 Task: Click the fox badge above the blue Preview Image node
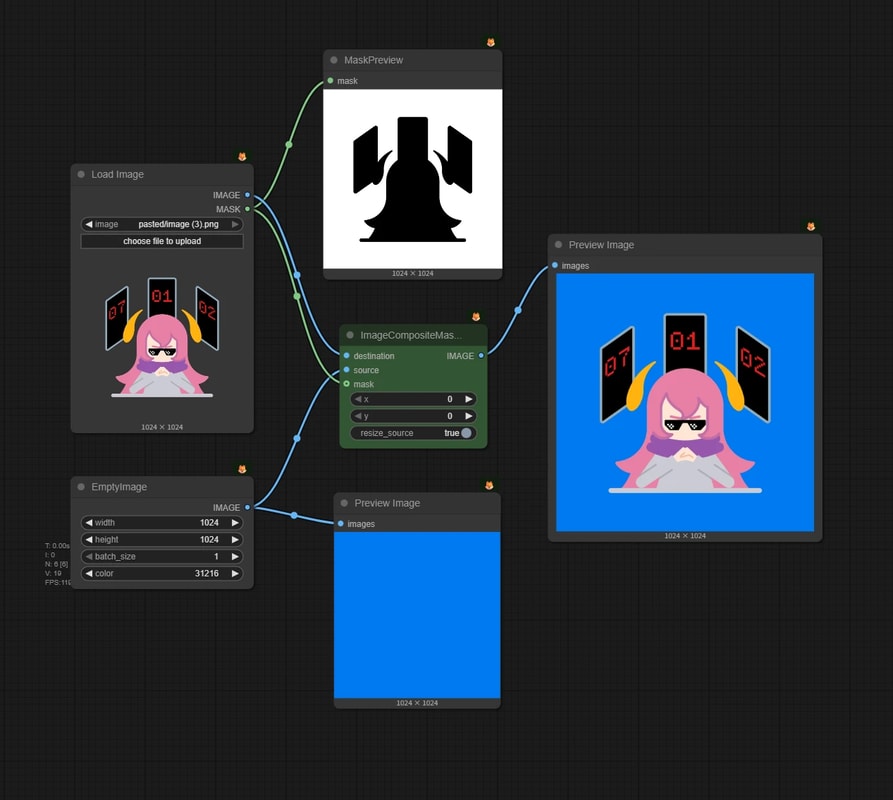pos(489,485)
